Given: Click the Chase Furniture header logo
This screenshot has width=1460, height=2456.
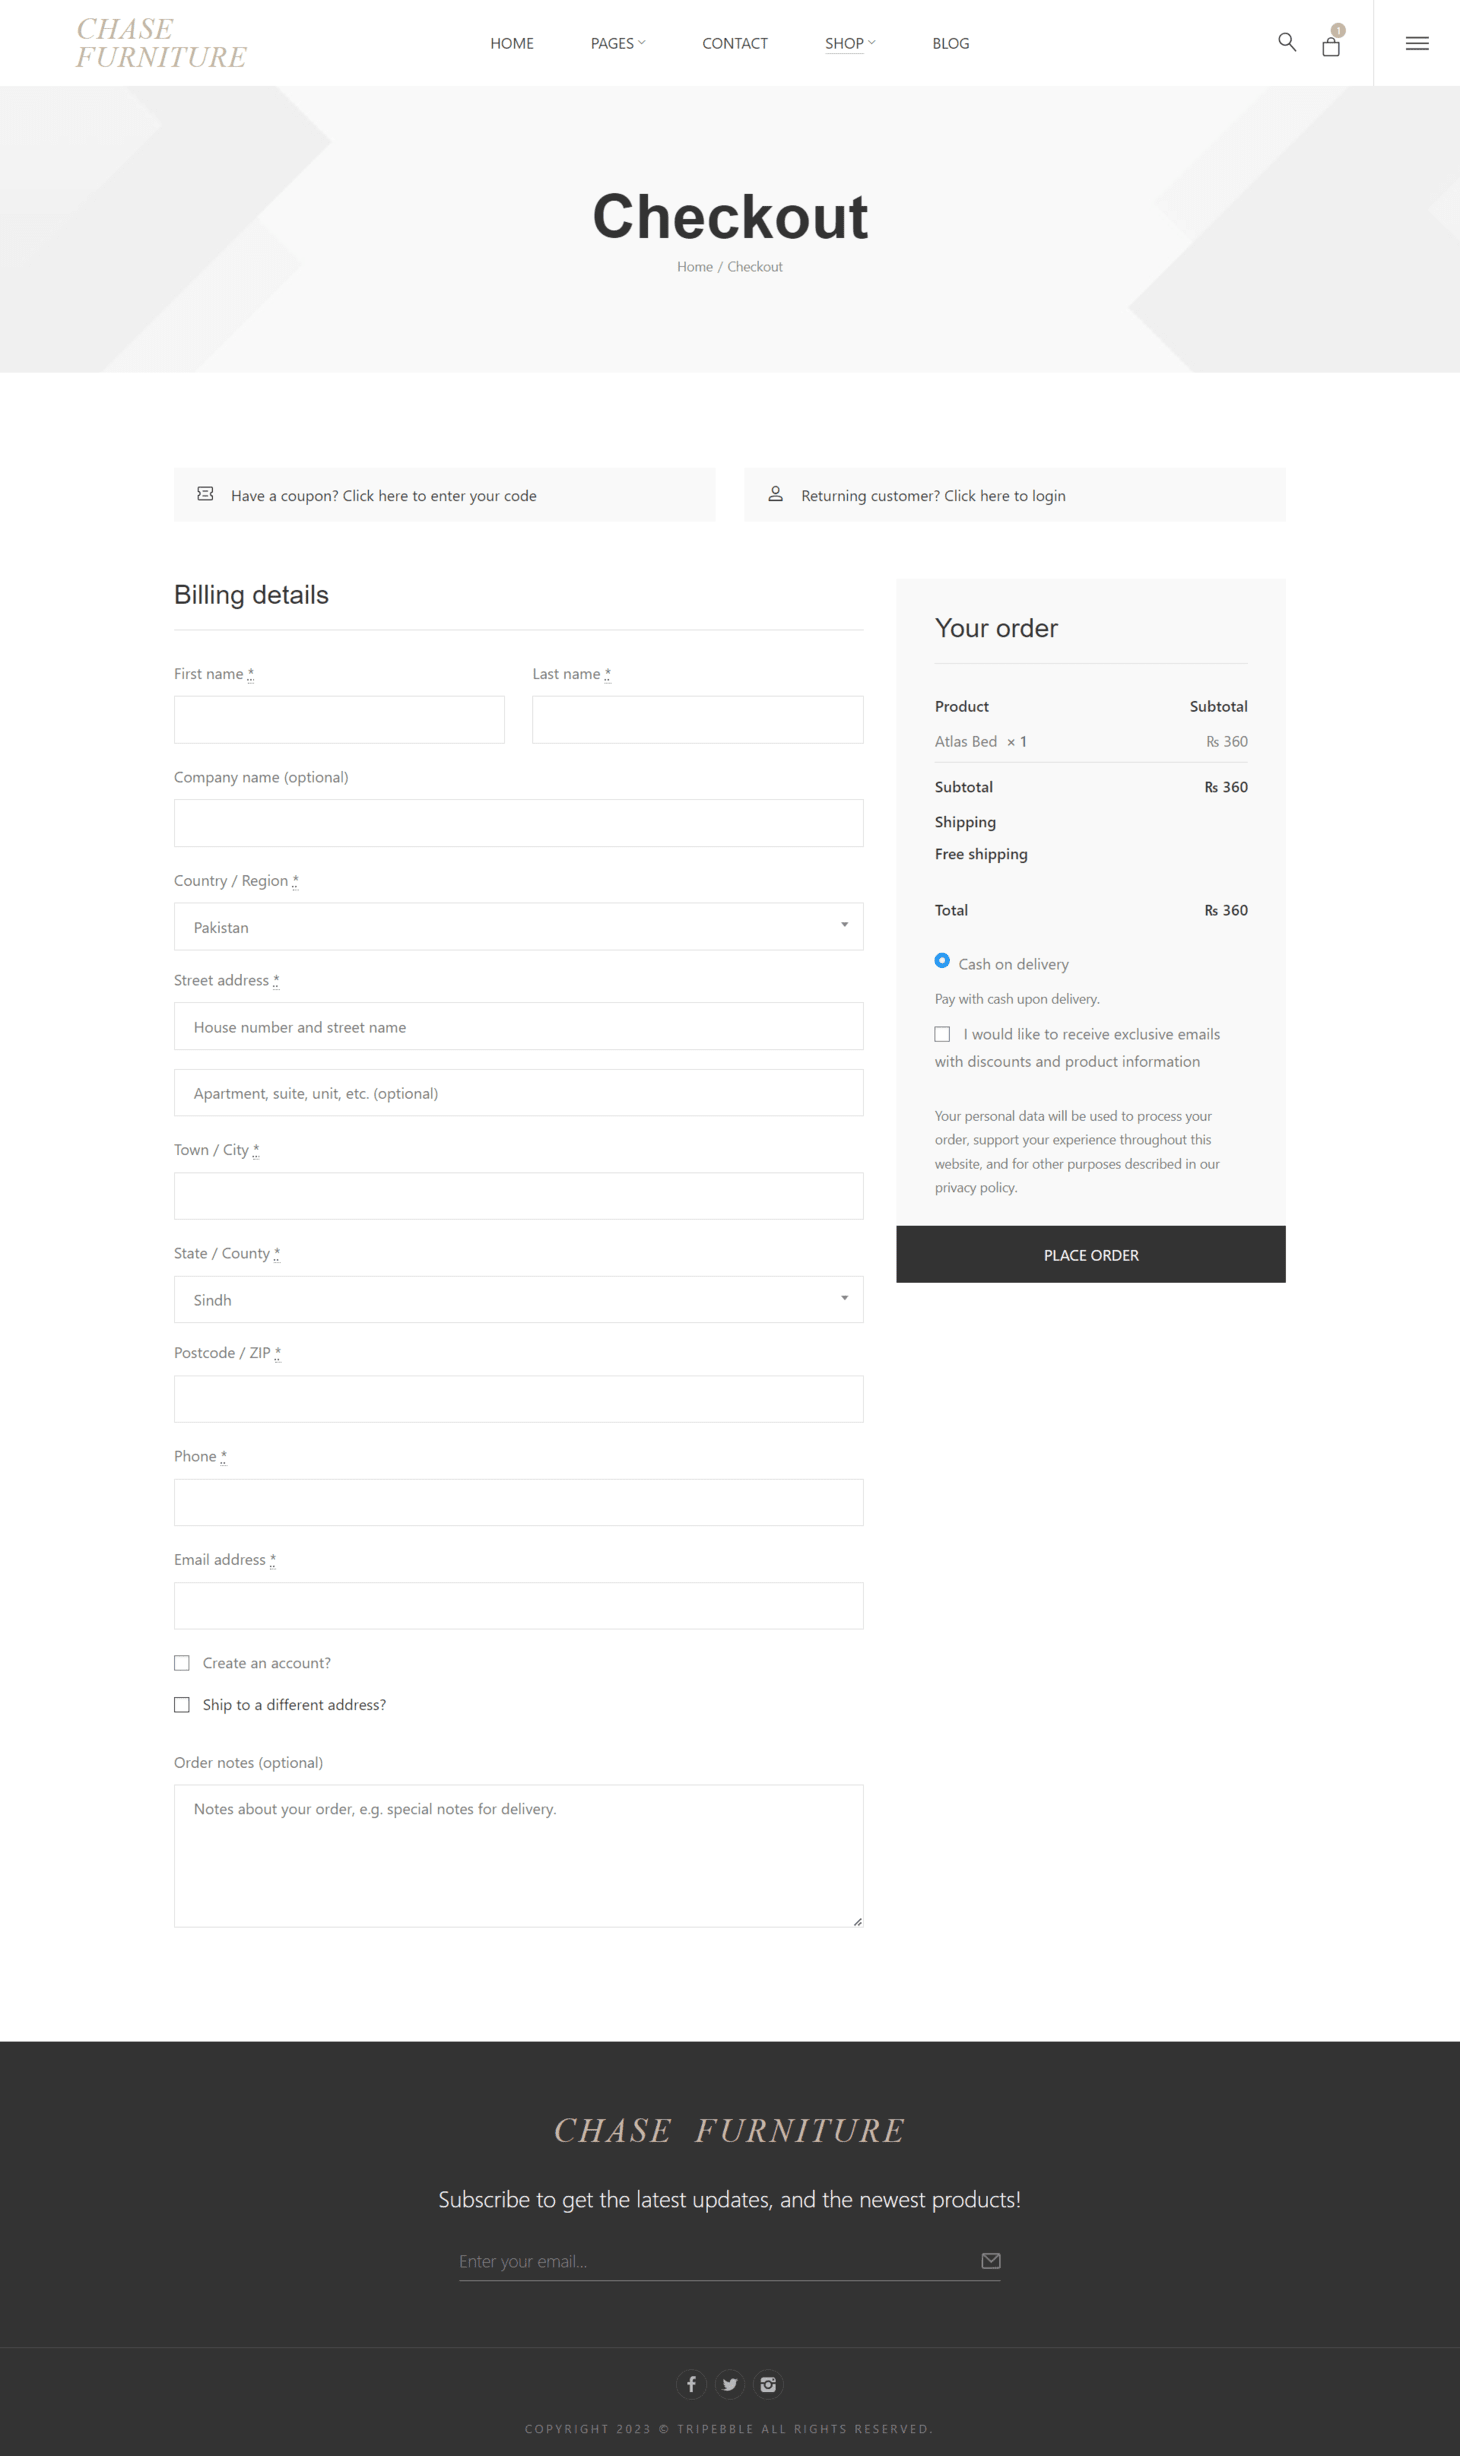Looking at the screenshot, I should click(x=161, y=43).
